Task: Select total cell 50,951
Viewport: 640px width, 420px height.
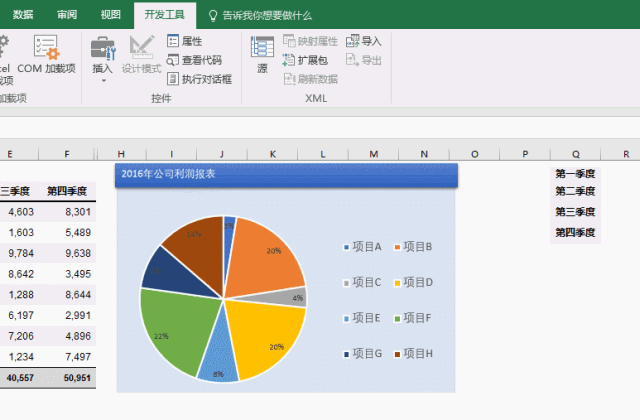Action: 67,378
